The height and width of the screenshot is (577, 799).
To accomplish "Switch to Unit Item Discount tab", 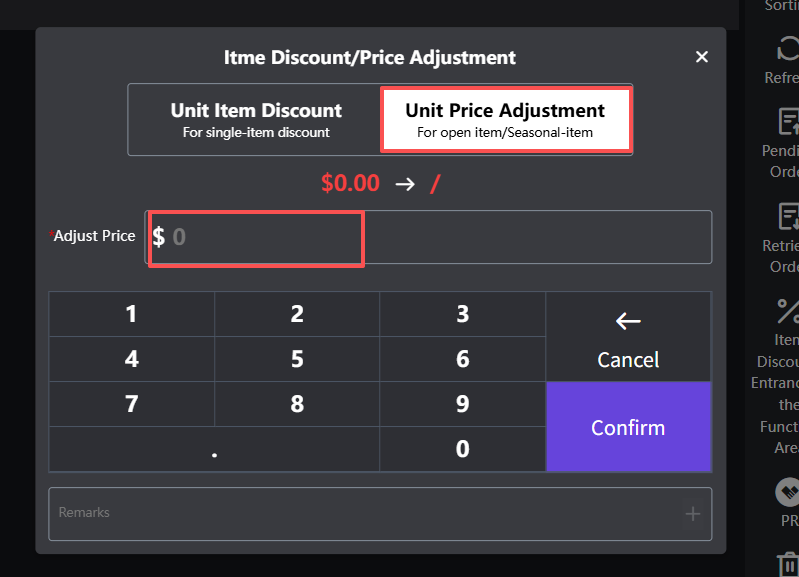I will 256,119.
